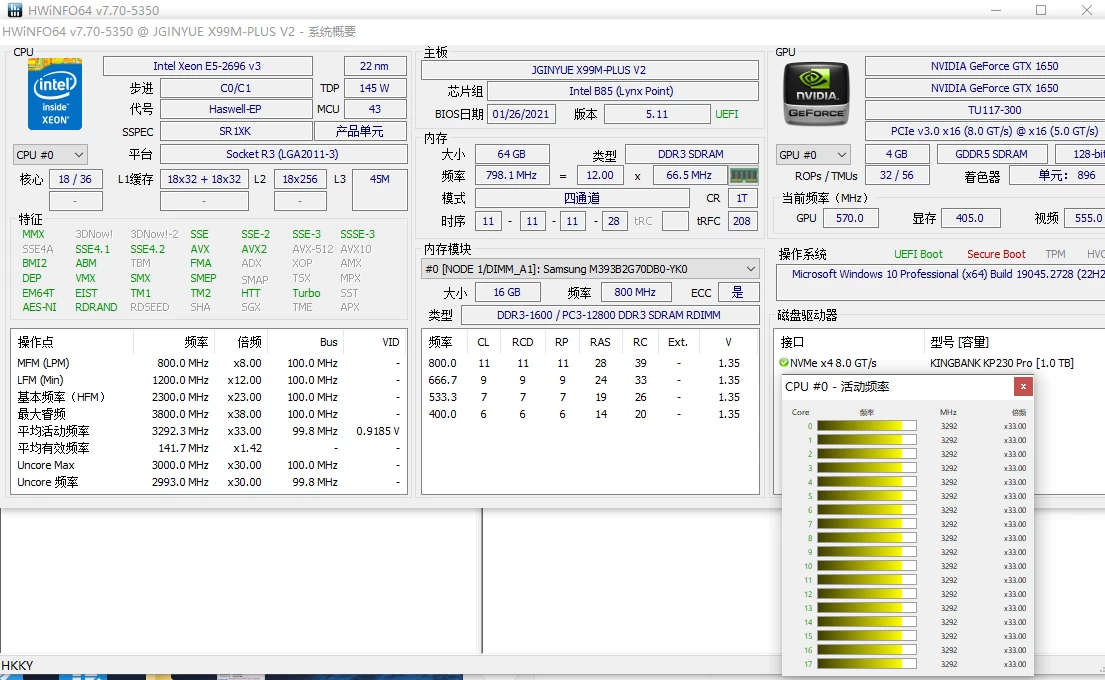Click the Core 0 frequency bar
The image size is (1105, 680).
867,426
